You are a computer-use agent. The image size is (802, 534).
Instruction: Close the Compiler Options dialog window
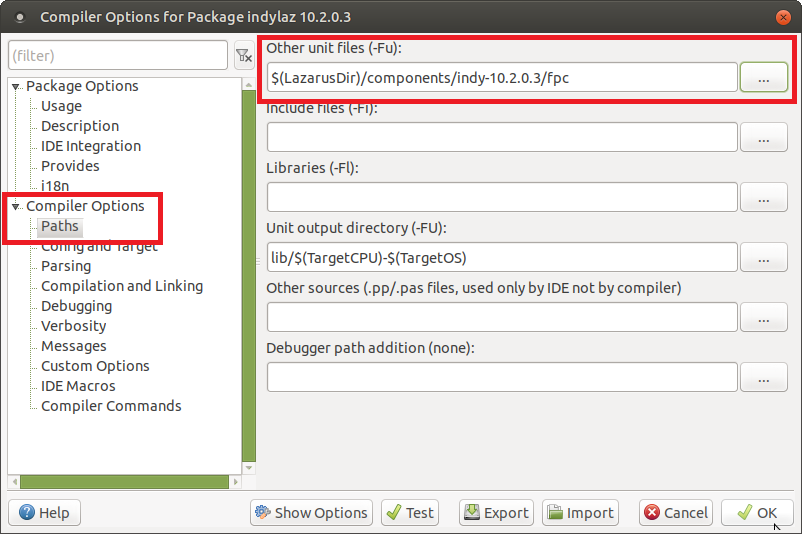pos(783,17)
